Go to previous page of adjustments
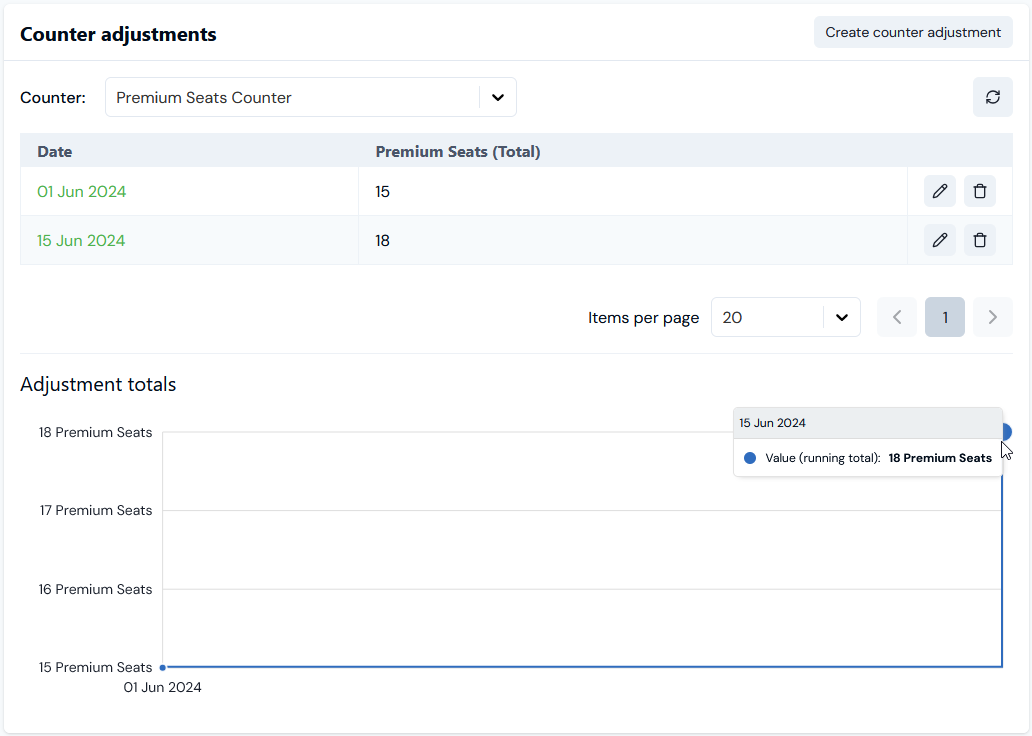Screen dimensions: 1032x736 click(x=896, y=317)
